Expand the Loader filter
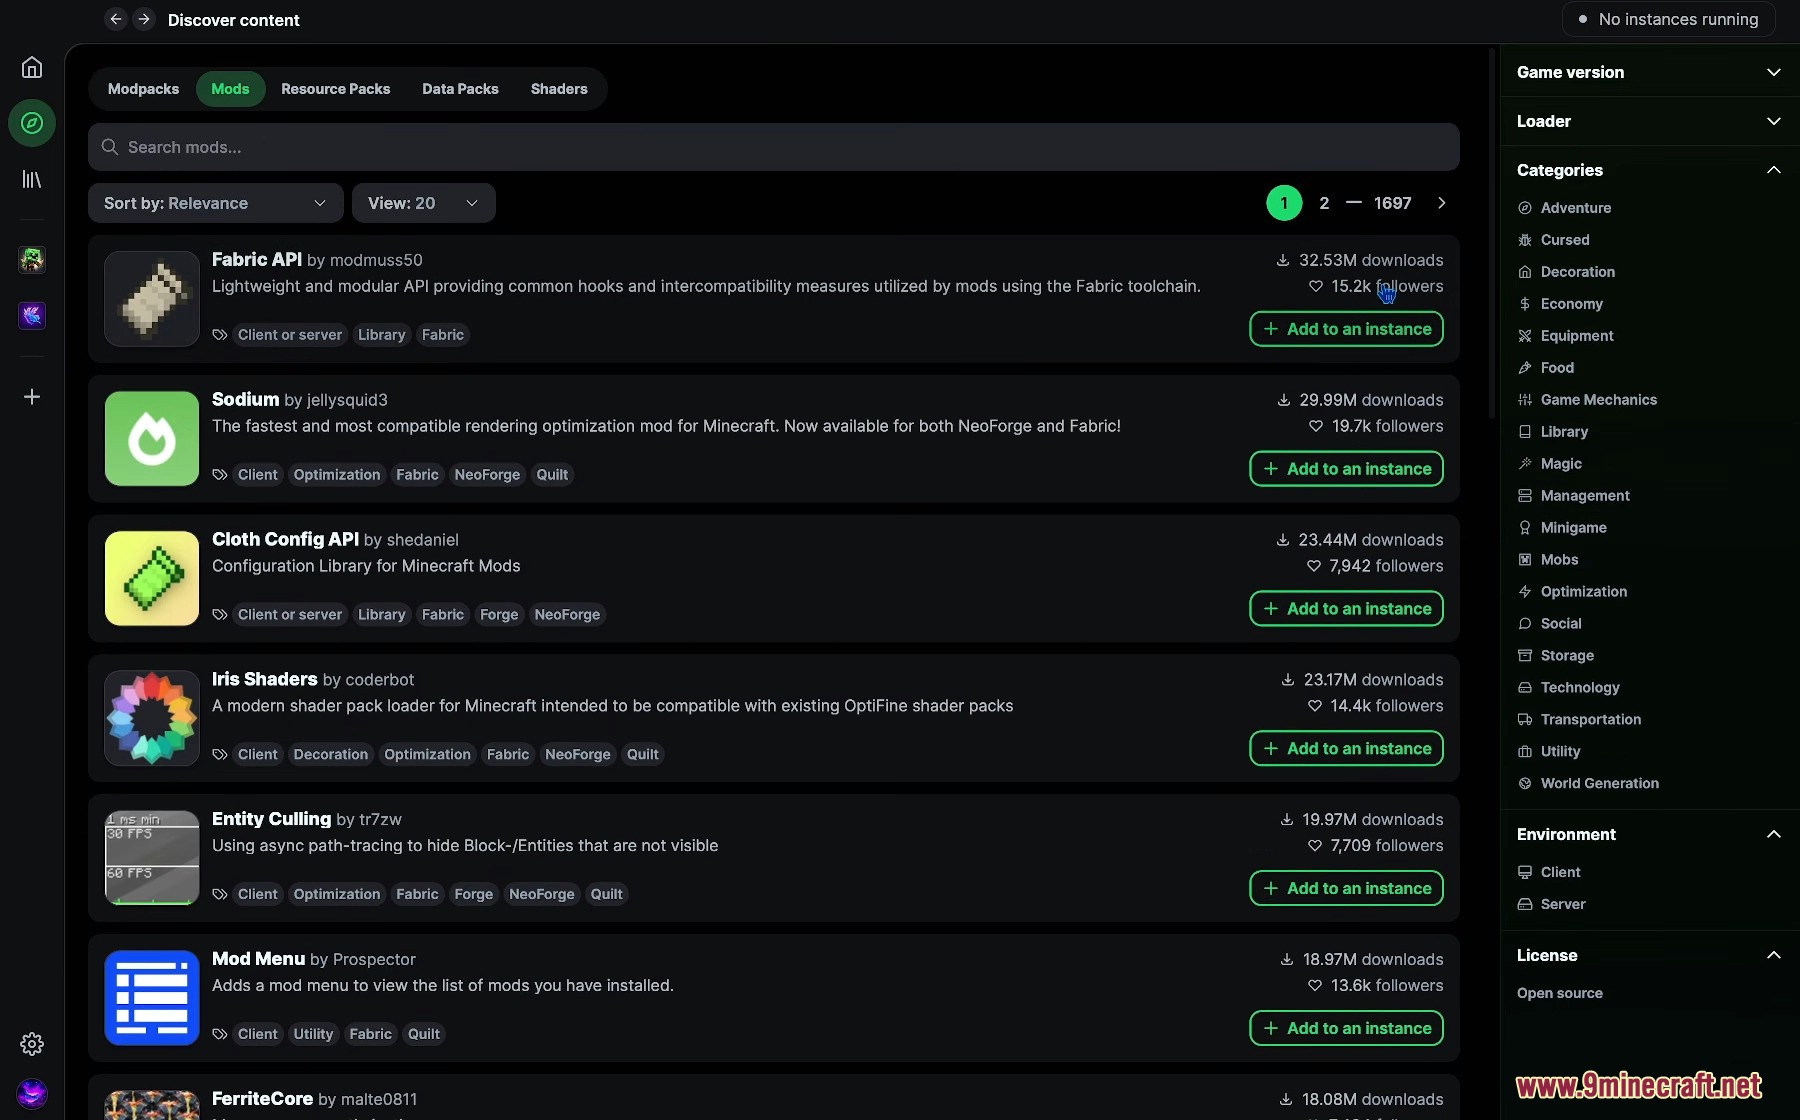1800x1120 pixels. pos(1649,121)
